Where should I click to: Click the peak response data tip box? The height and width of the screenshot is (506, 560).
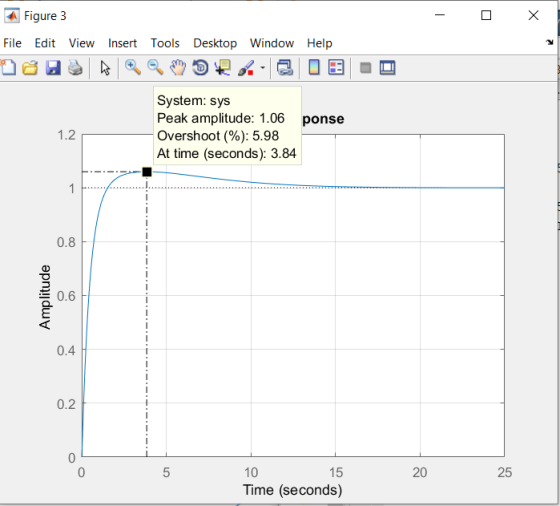click(x=228, y=126)
